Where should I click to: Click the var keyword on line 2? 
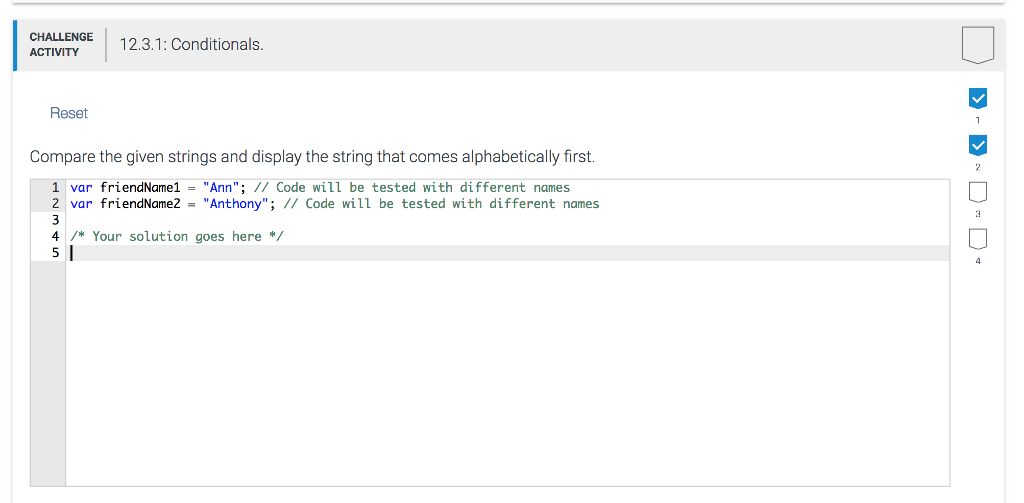pos(82,204)
